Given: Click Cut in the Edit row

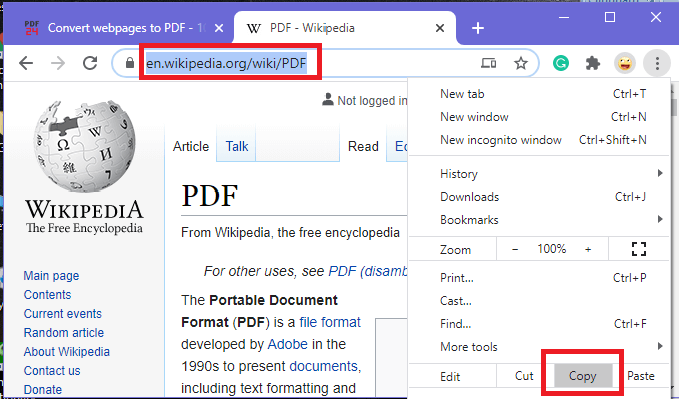Looking at the screenshot, I should [x=524, y=376].
